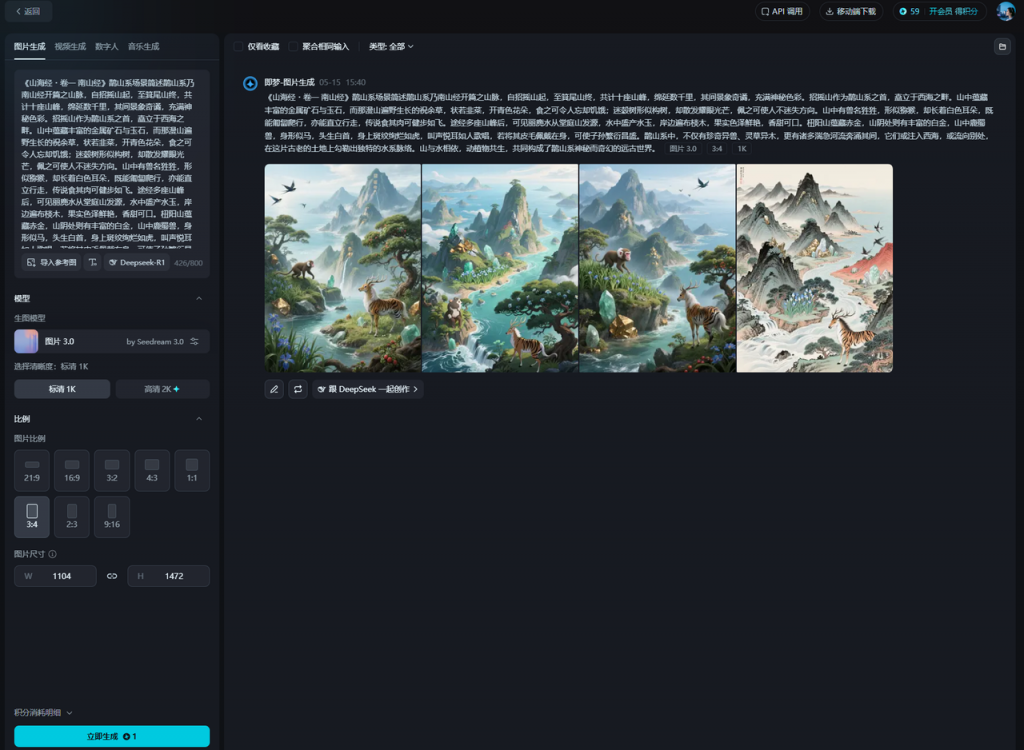Choose the 4:3 aspect ratio
This screenshot has width=1024, height=750.
152,470
